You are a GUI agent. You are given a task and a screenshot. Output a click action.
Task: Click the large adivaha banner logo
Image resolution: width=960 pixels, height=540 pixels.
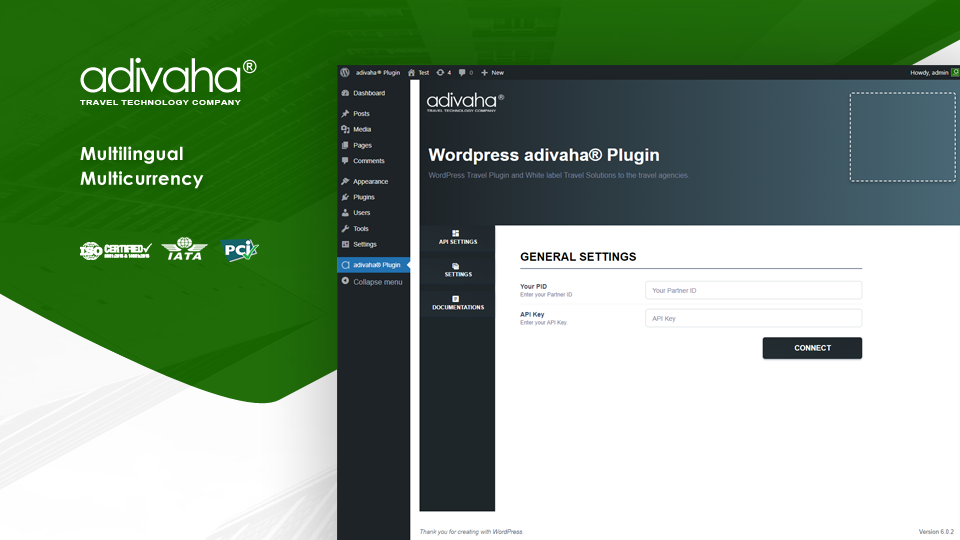[168, 82]
